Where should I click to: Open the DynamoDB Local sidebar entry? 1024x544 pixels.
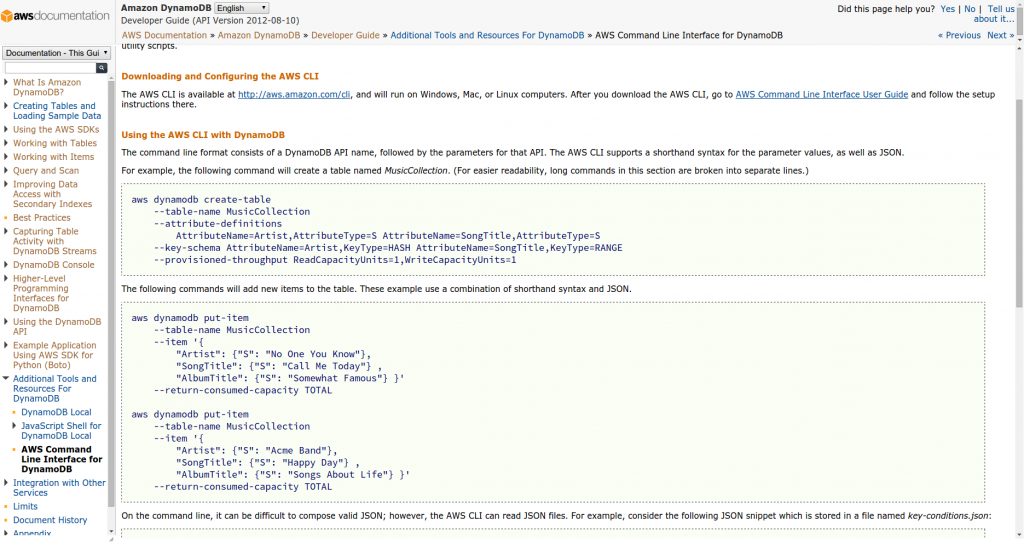pyautogui.click(x=56, y=412)
